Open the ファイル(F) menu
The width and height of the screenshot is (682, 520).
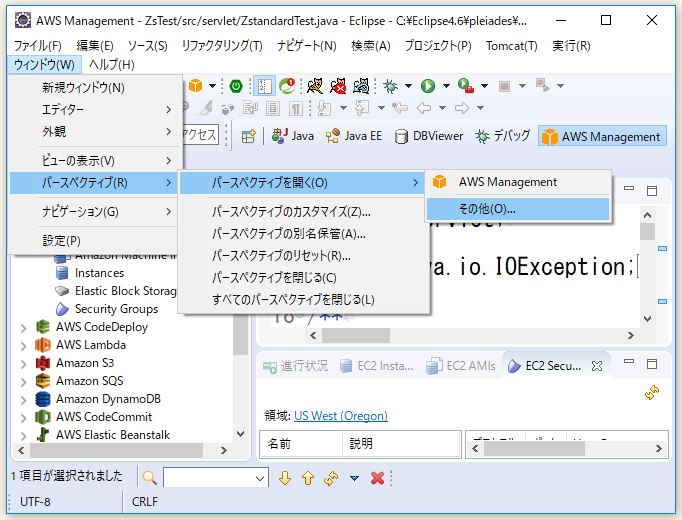pos(37,46)
